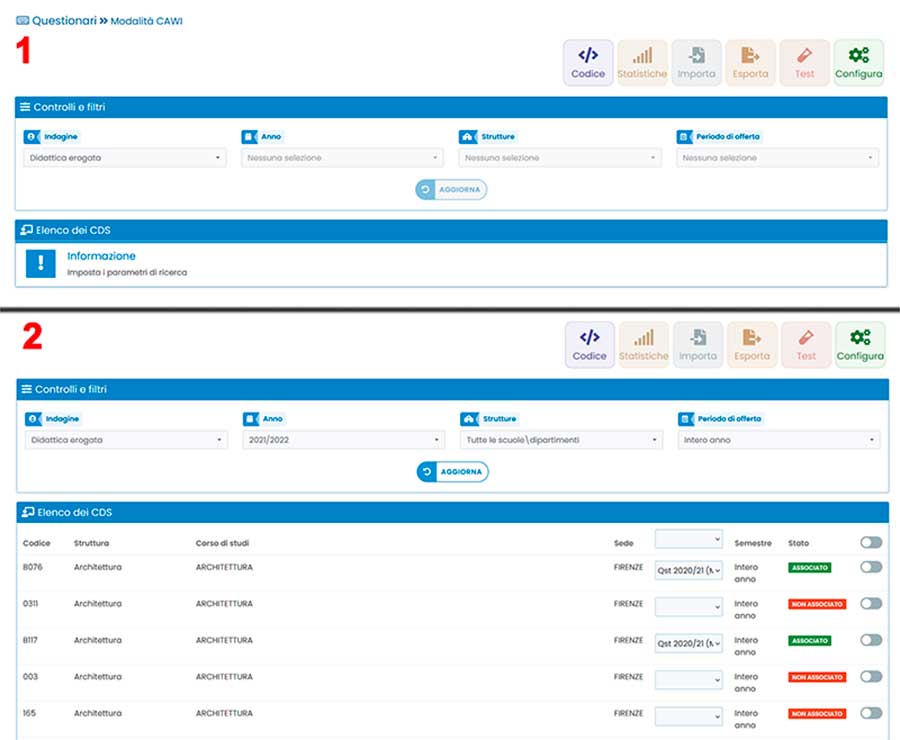Open the Anno dropdown showing 2021/2022

[343, 440]
